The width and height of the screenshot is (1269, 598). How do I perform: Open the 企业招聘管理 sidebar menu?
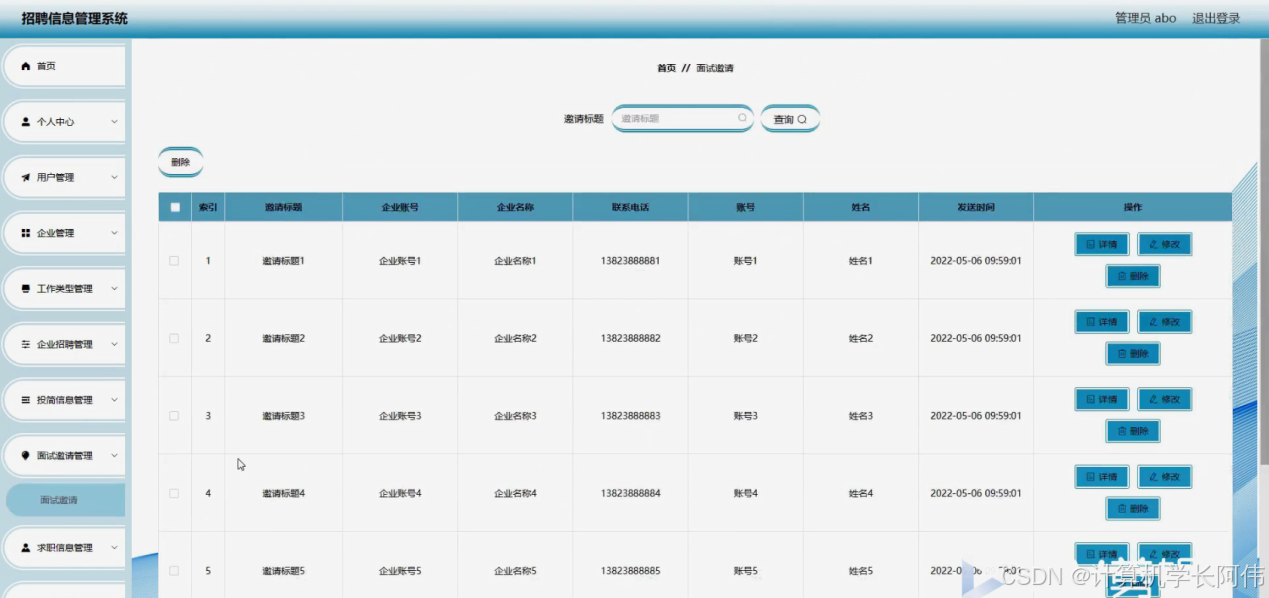64,344
